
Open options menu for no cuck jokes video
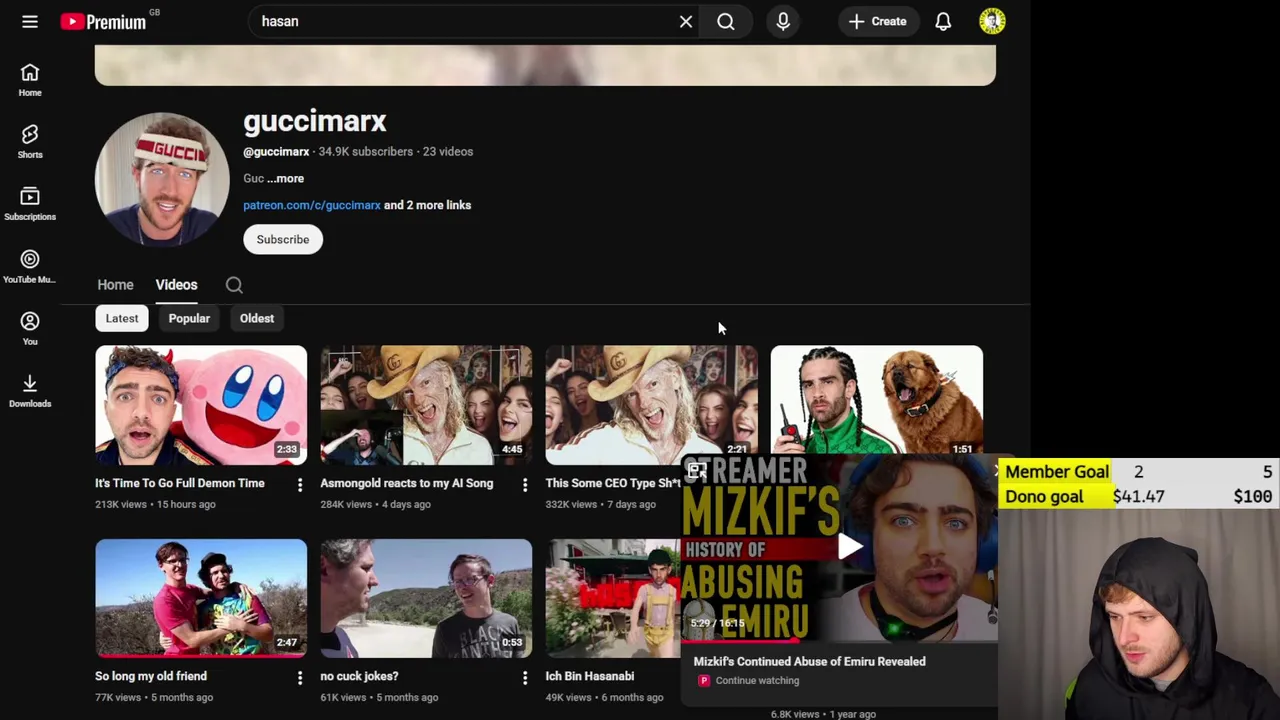point(524,678)
